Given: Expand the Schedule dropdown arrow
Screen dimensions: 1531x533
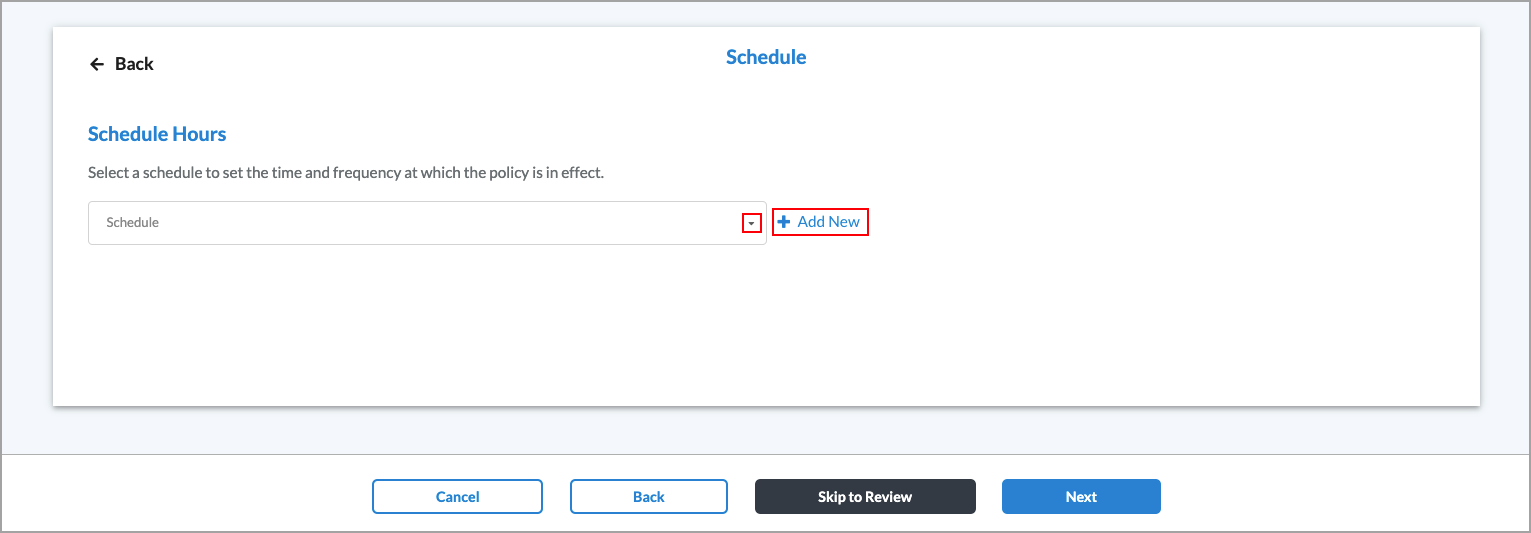Looking at the screenshot, I should (x=751, y=223).
